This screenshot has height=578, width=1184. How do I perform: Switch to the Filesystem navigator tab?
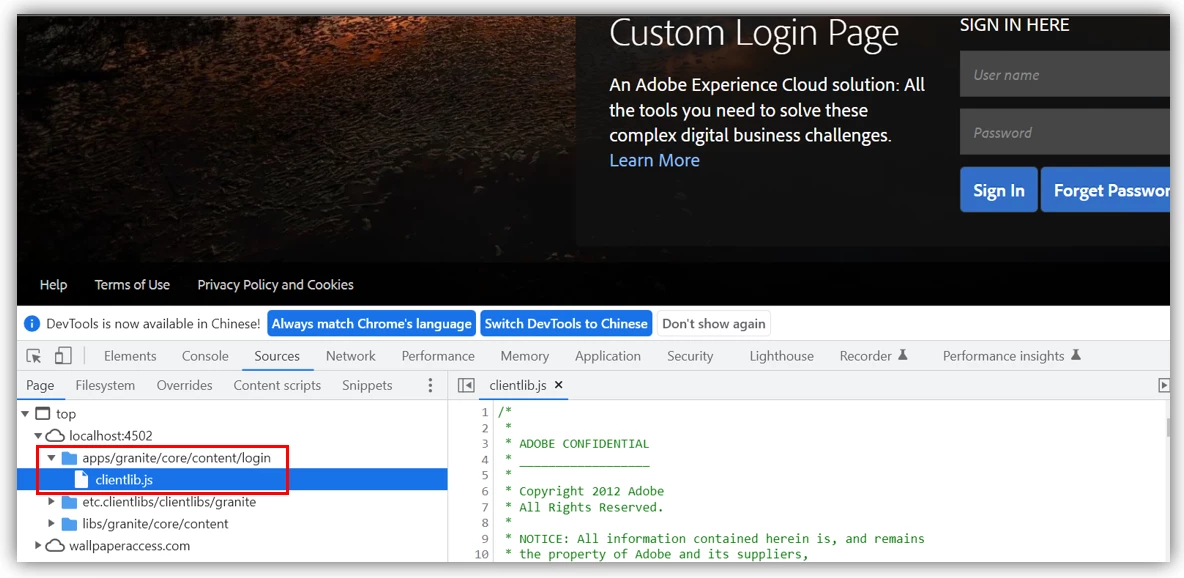[105, 385]
